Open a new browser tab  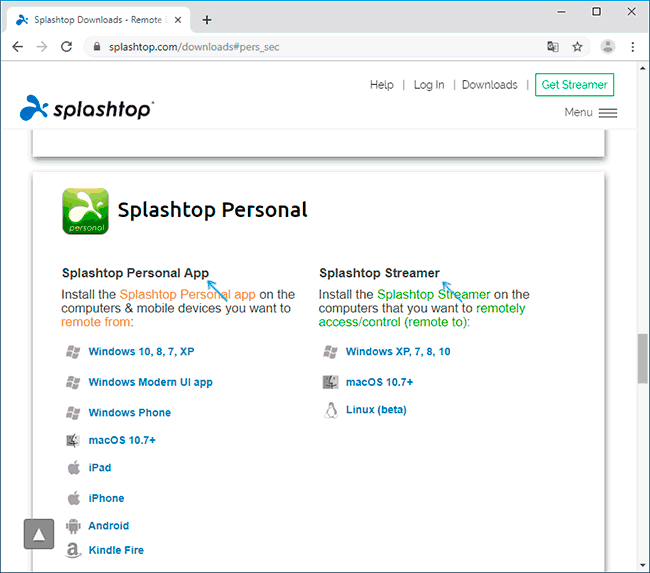tap(207, 19)
